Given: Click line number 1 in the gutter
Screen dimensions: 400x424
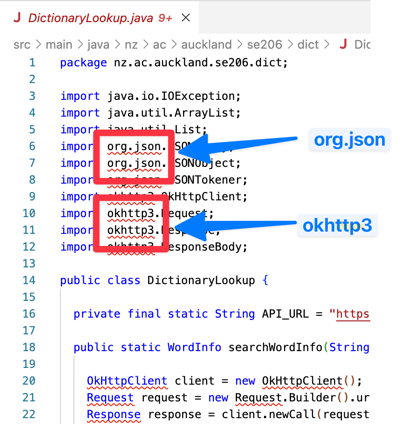Looking at the screenshot, I should point(32,63).
